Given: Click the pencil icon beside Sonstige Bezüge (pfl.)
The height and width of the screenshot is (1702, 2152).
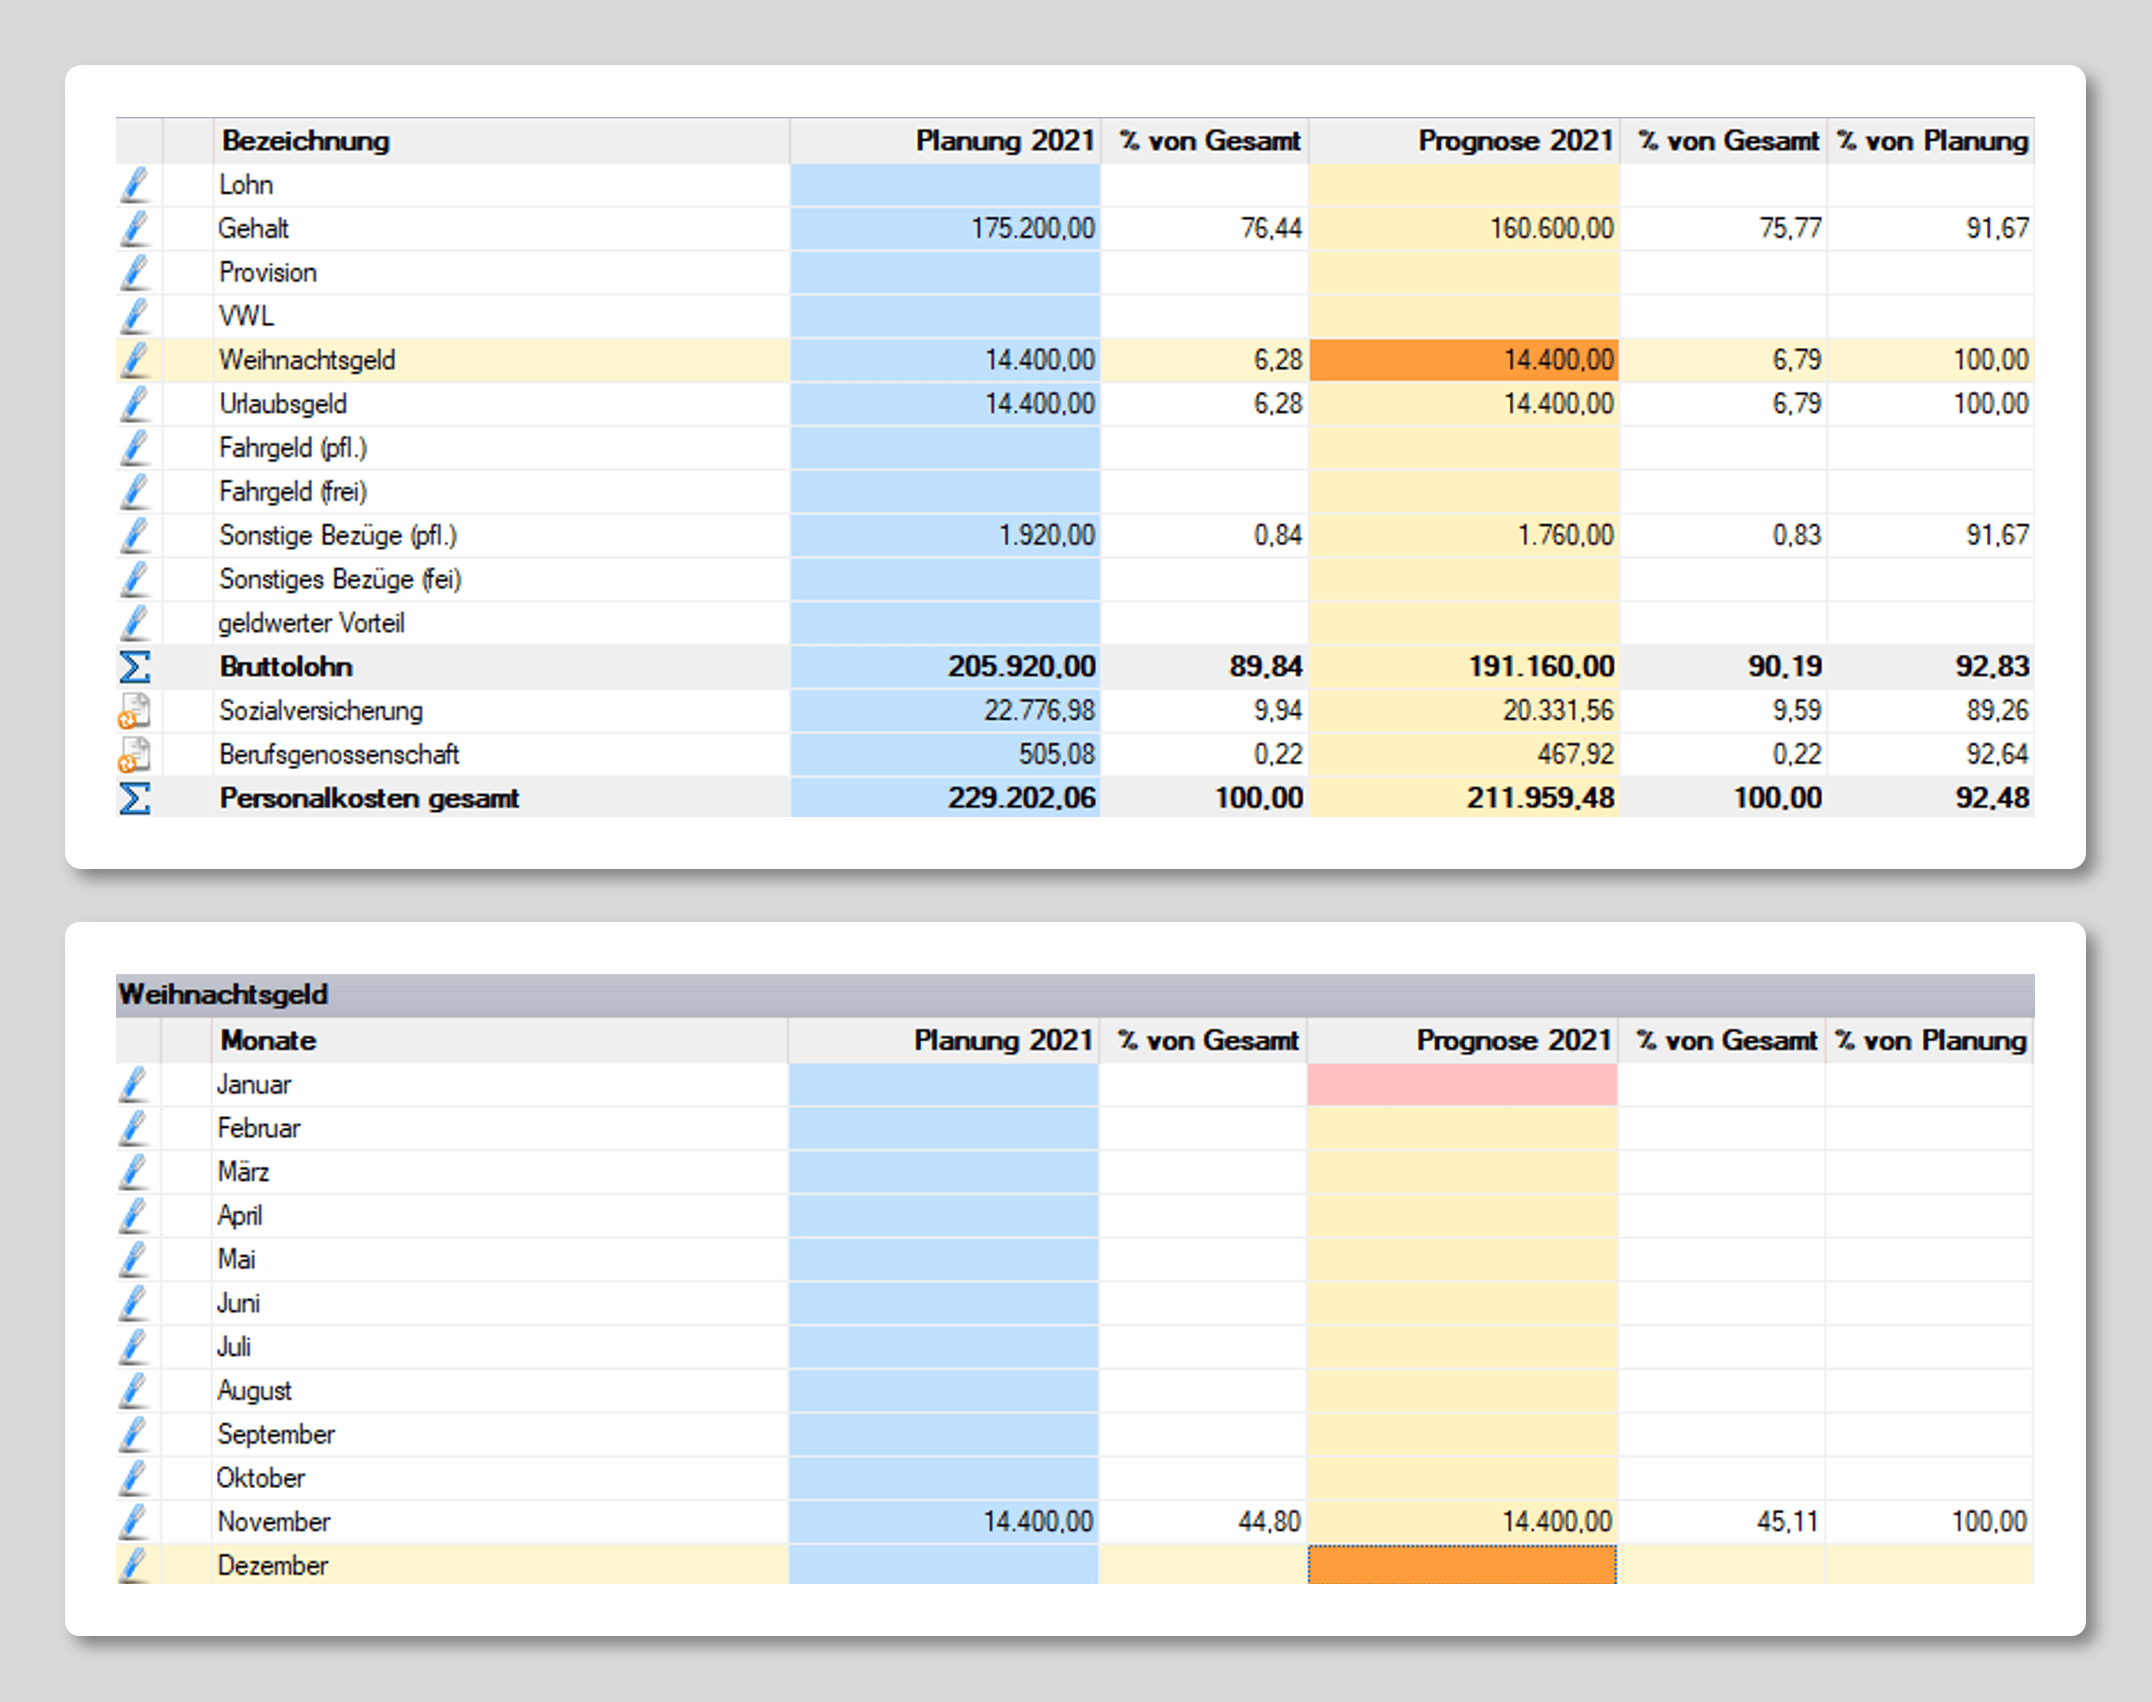Looking at the screenshot, I should point(135,536).
